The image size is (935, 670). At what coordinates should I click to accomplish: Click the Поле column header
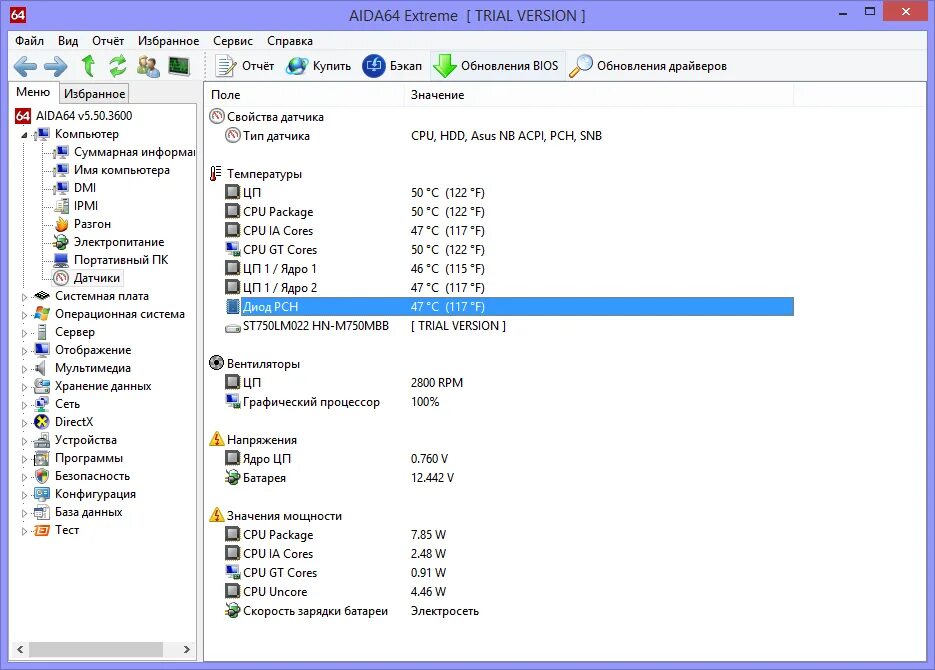click(x=304, y=95)
